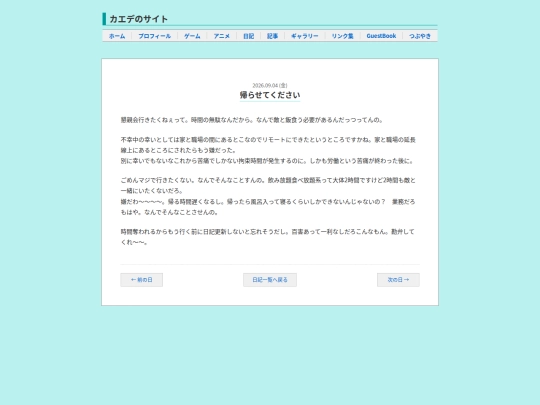Select アニメ in navigation bar

[x=221, y=36]
